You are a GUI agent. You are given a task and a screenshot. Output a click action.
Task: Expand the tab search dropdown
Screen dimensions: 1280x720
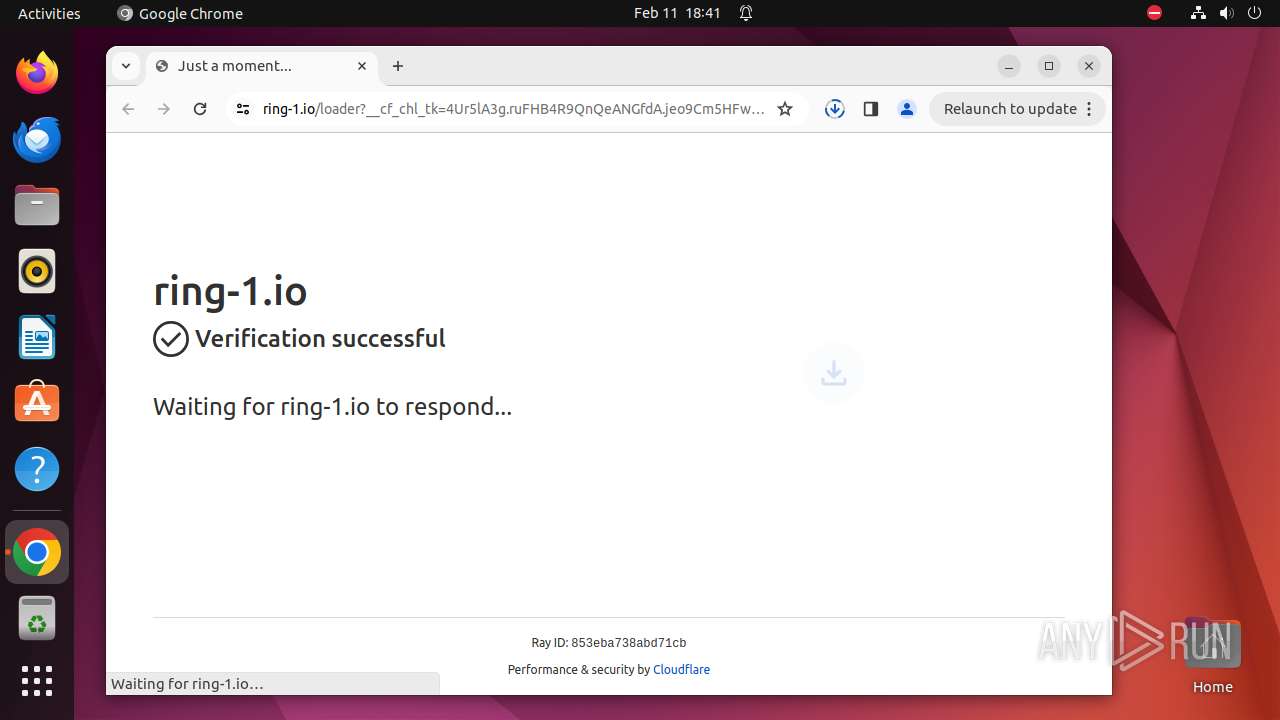126,66
